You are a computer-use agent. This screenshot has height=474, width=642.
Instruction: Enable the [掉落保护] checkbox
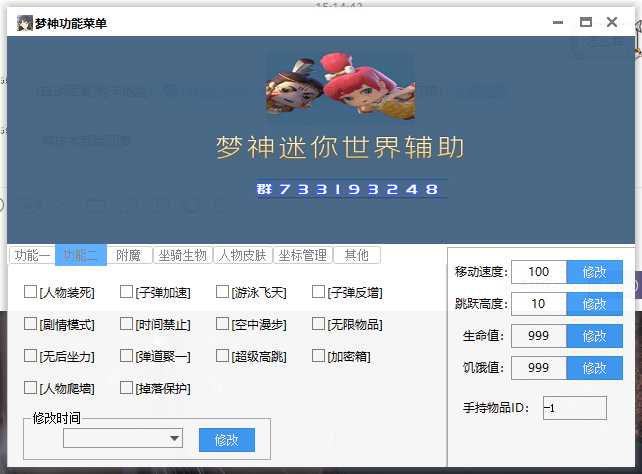point(127,388)
